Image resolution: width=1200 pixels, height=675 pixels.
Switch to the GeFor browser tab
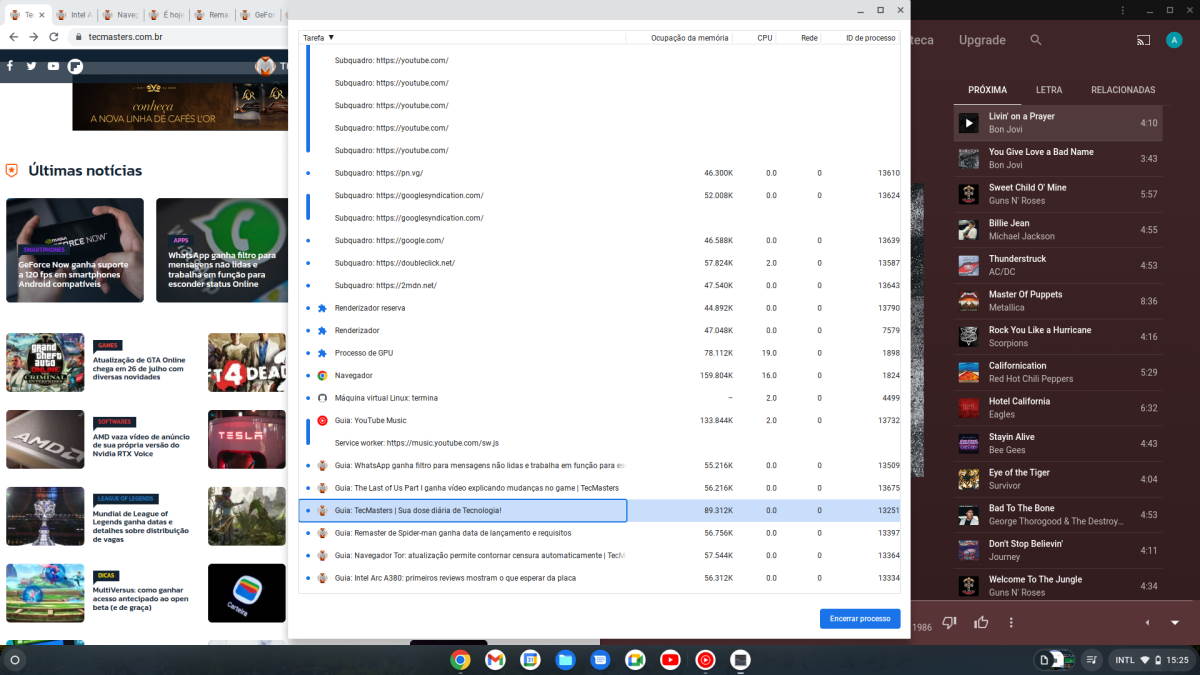[258, 15]
